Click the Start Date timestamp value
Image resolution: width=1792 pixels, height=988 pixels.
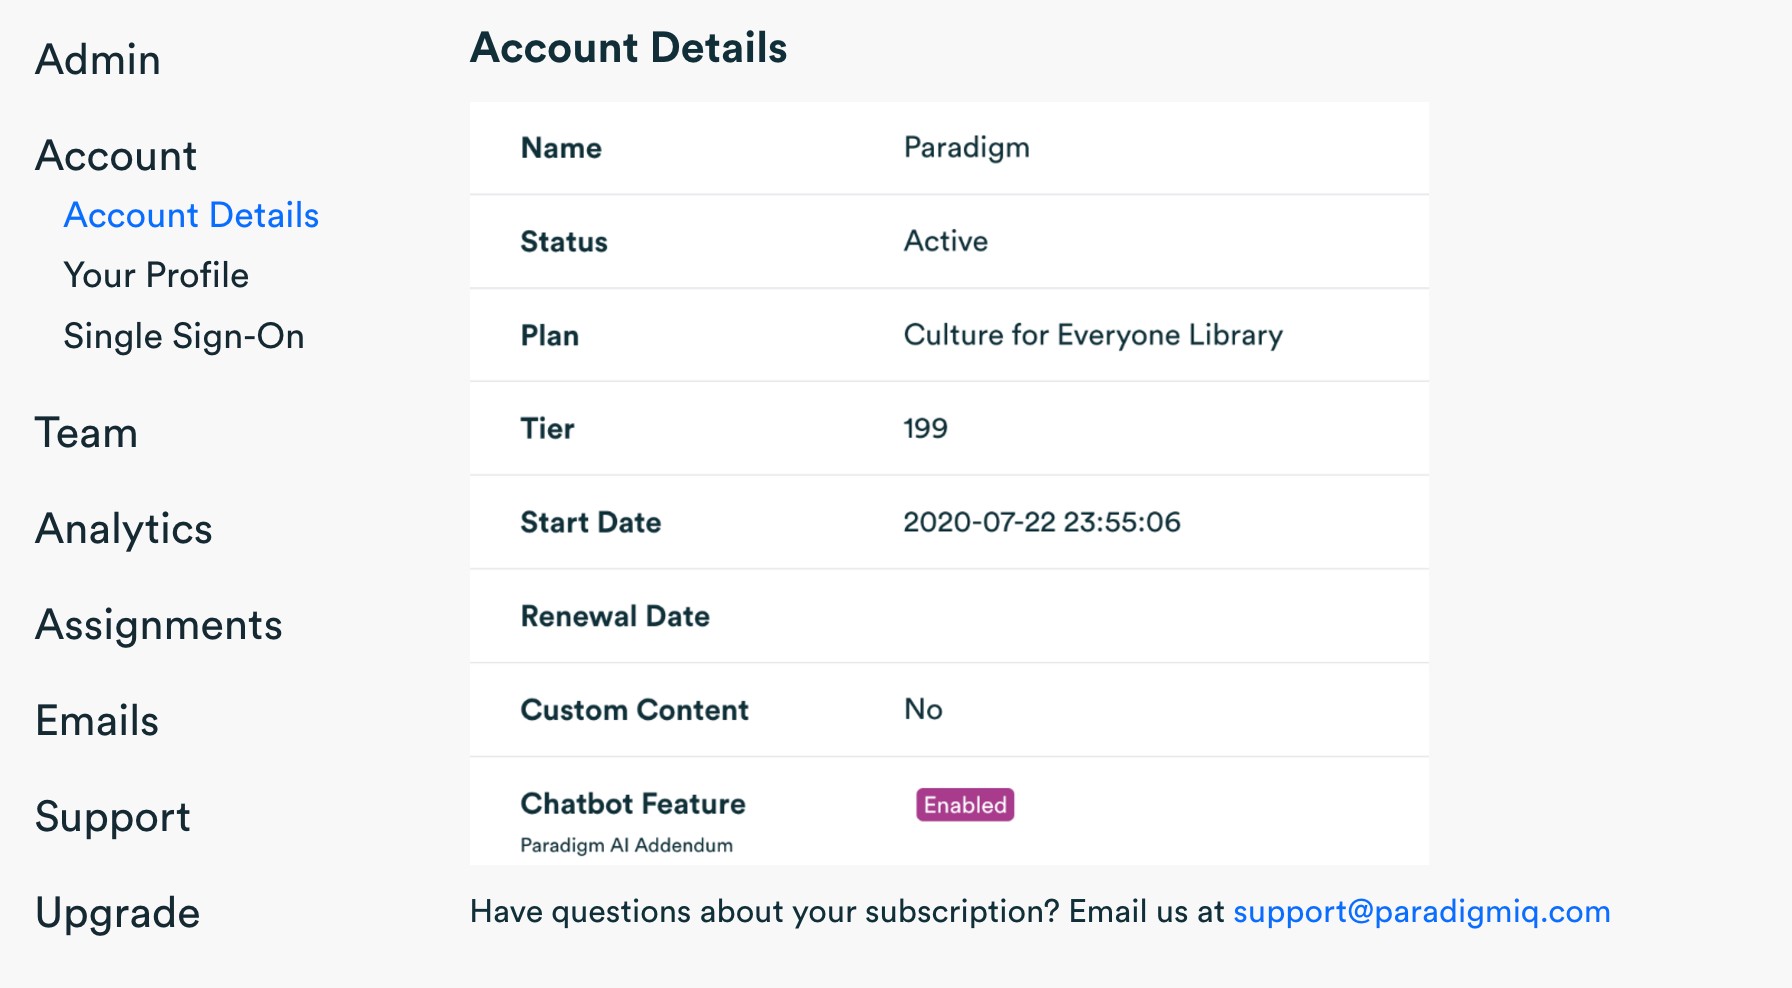click(x=1042, y=522)
